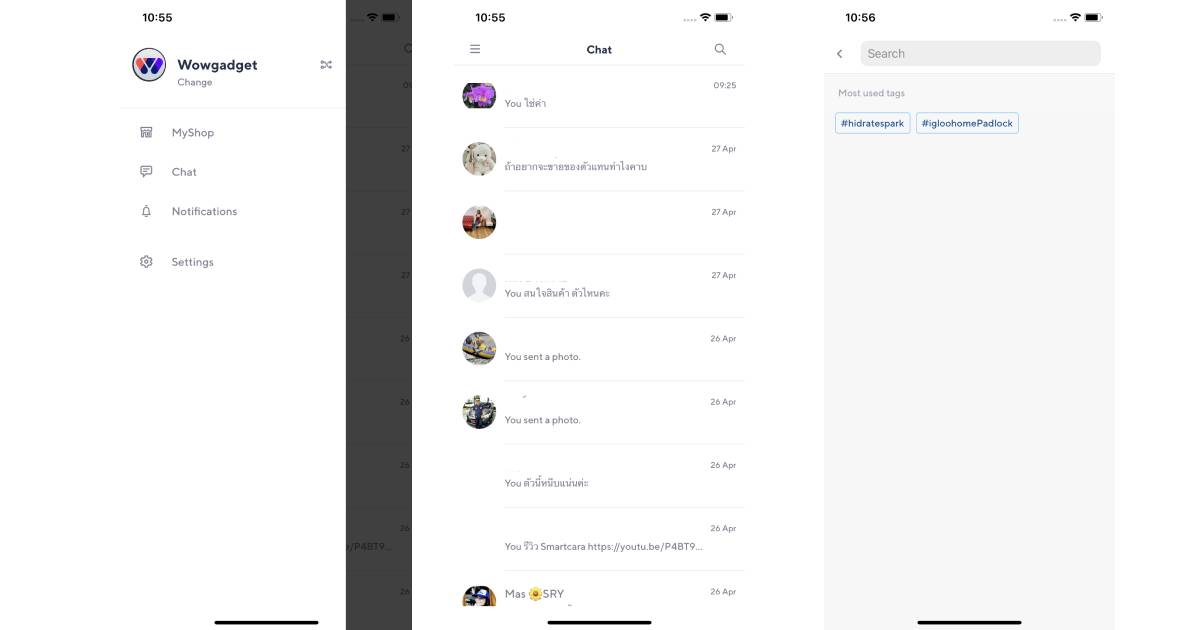
Task: Open the Settings gear icon
Action: pyautogui.click(x=146, y=262)
